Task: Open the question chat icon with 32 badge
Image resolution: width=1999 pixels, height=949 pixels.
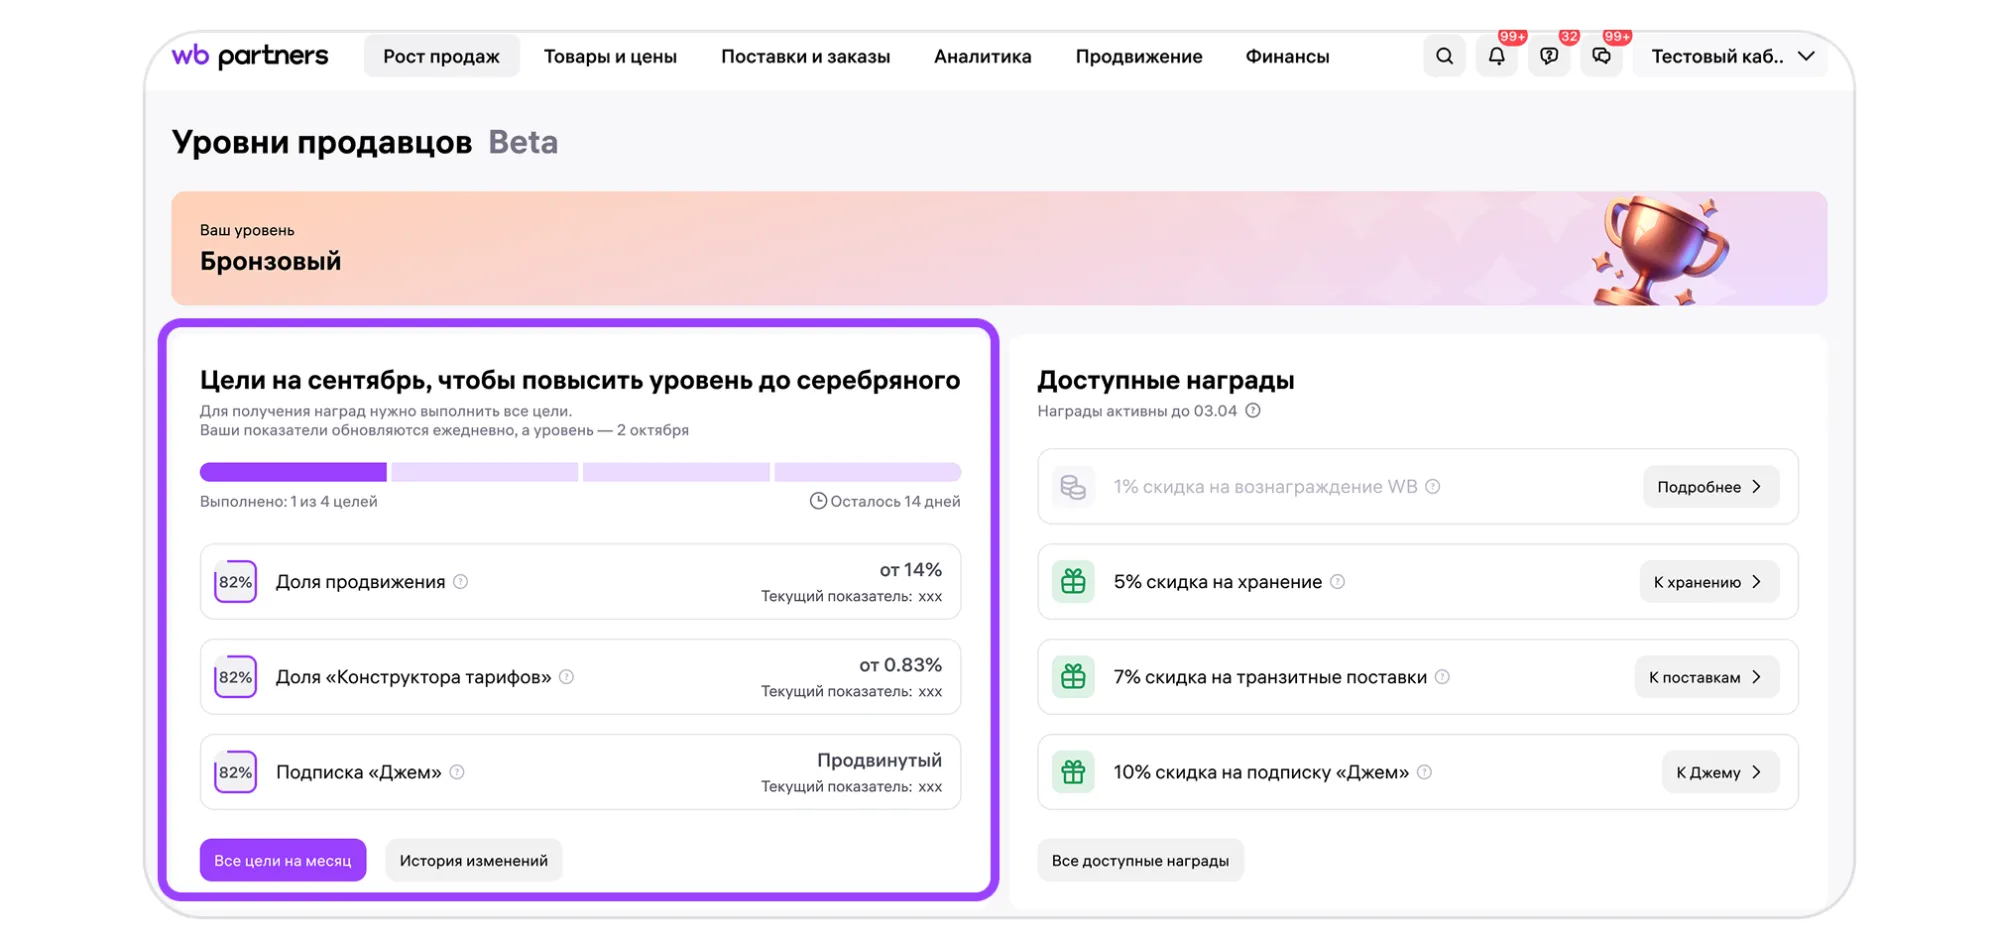Action: (x=1548, y=57)
